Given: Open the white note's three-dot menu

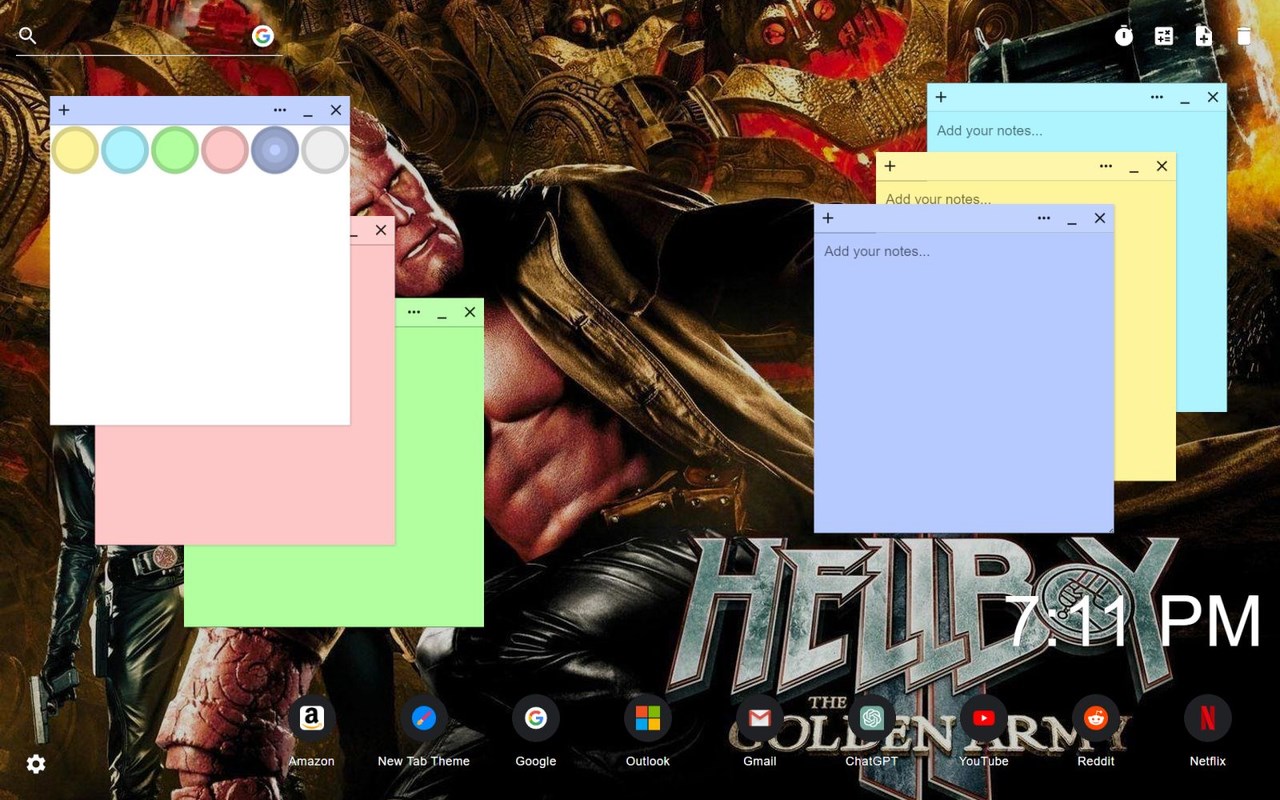Looking at the screenshot, I should [280, 110].
